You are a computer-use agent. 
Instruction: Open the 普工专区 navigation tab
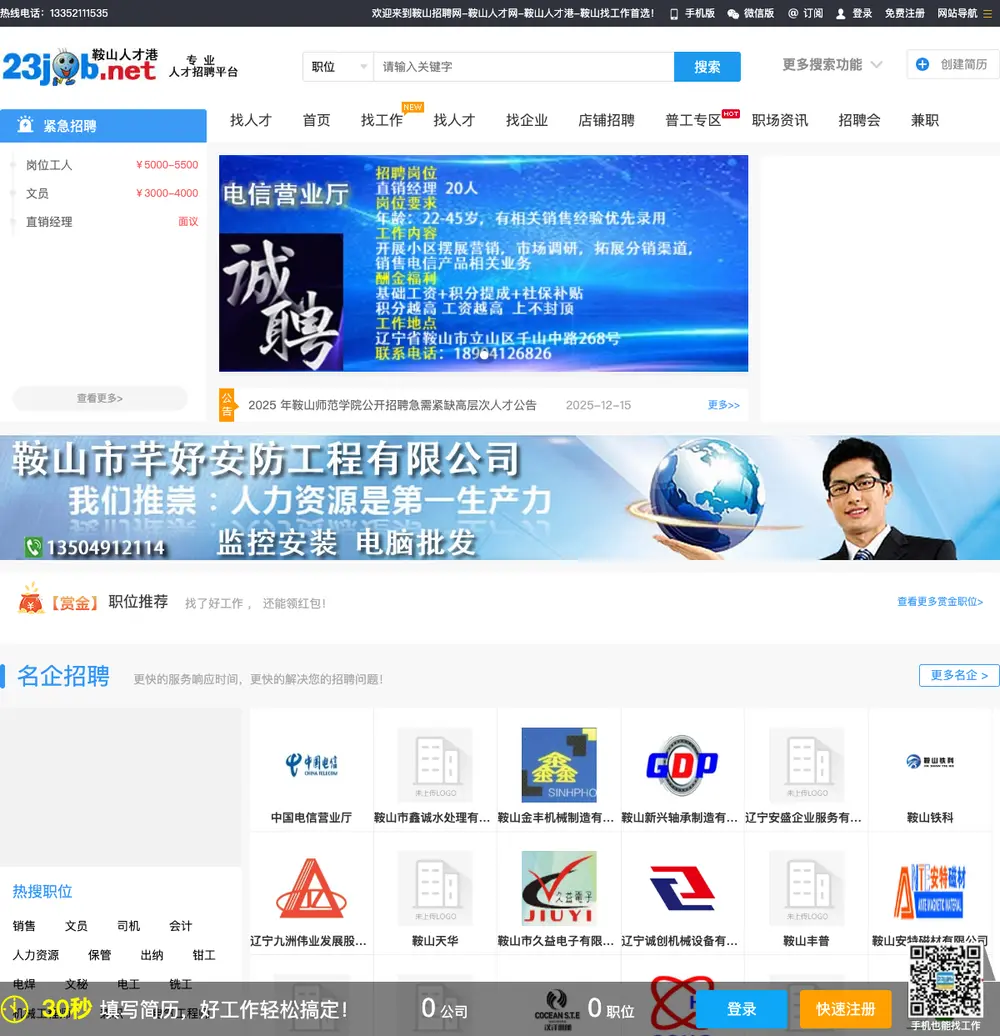693,120
